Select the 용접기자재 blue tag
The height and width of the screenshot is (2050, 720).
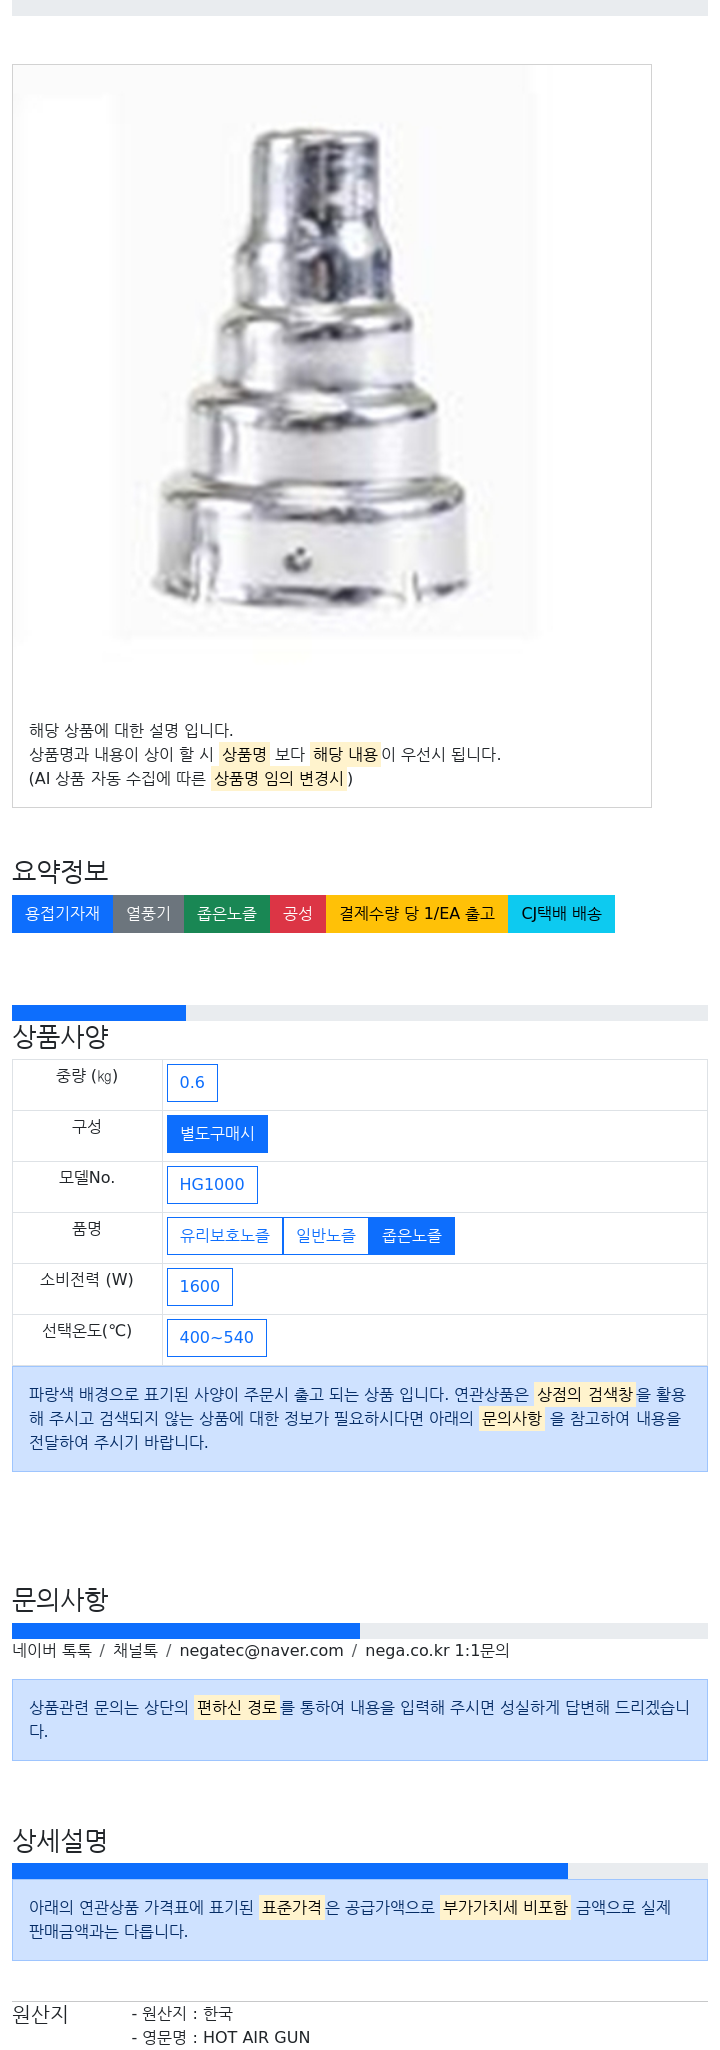click(x=62, y=914)
